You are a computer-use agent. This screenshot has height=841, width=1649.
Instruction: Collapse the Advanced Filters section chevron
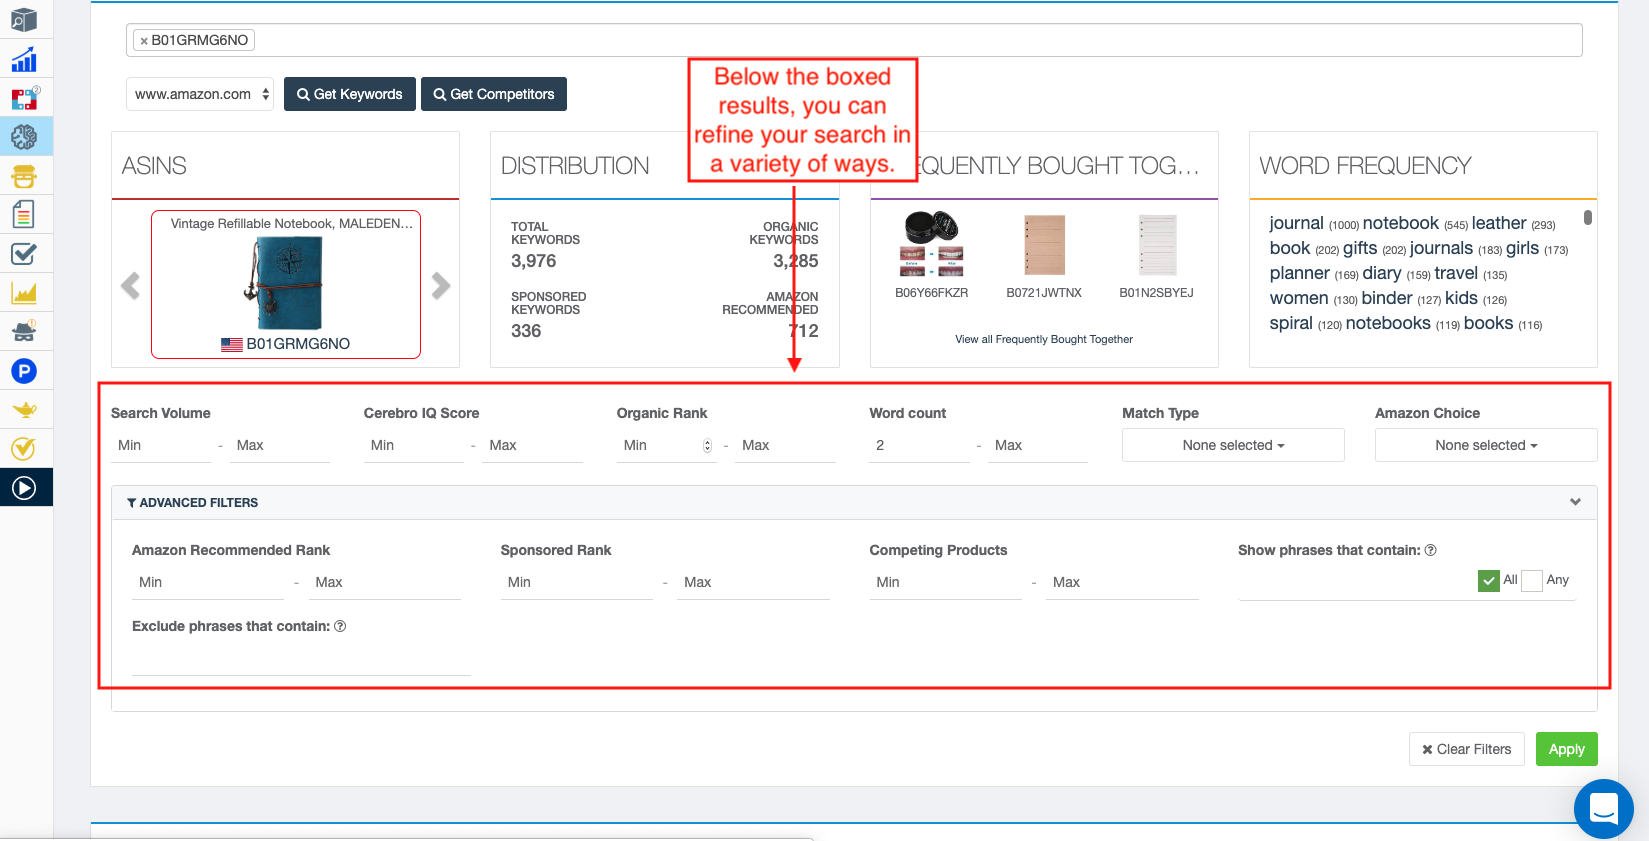[x=1575, y=502]
